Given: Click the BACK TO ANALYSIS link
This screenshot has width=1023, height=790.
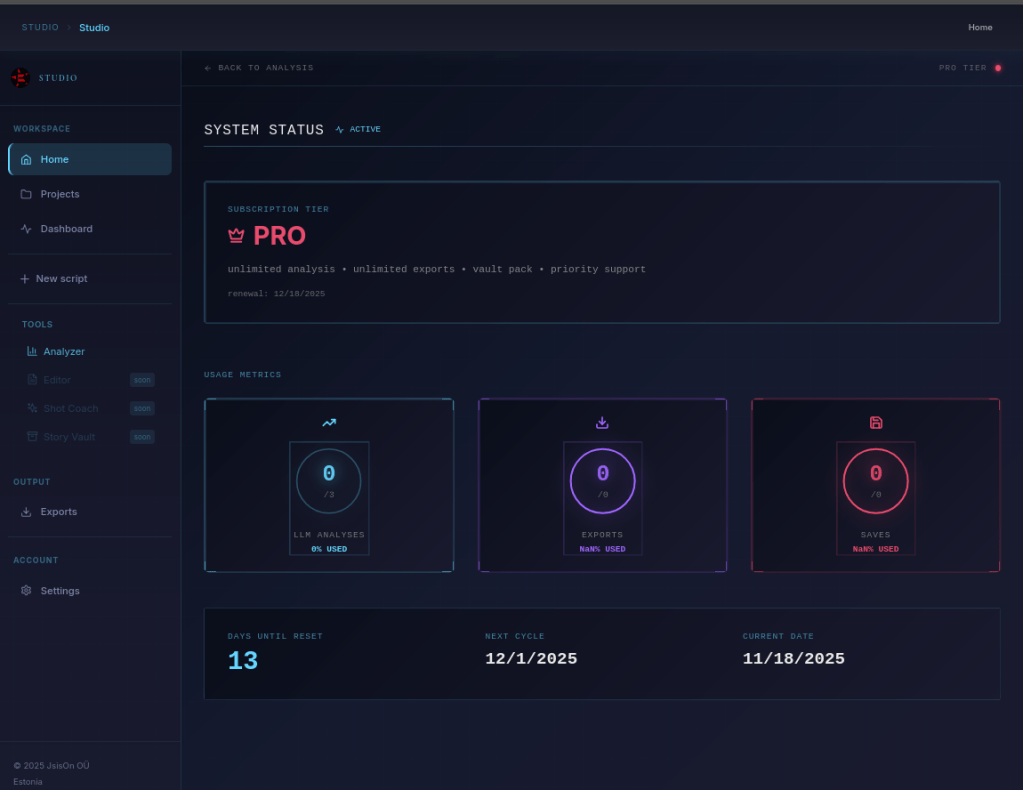Looking at the screenshot, I should [259, 67].
